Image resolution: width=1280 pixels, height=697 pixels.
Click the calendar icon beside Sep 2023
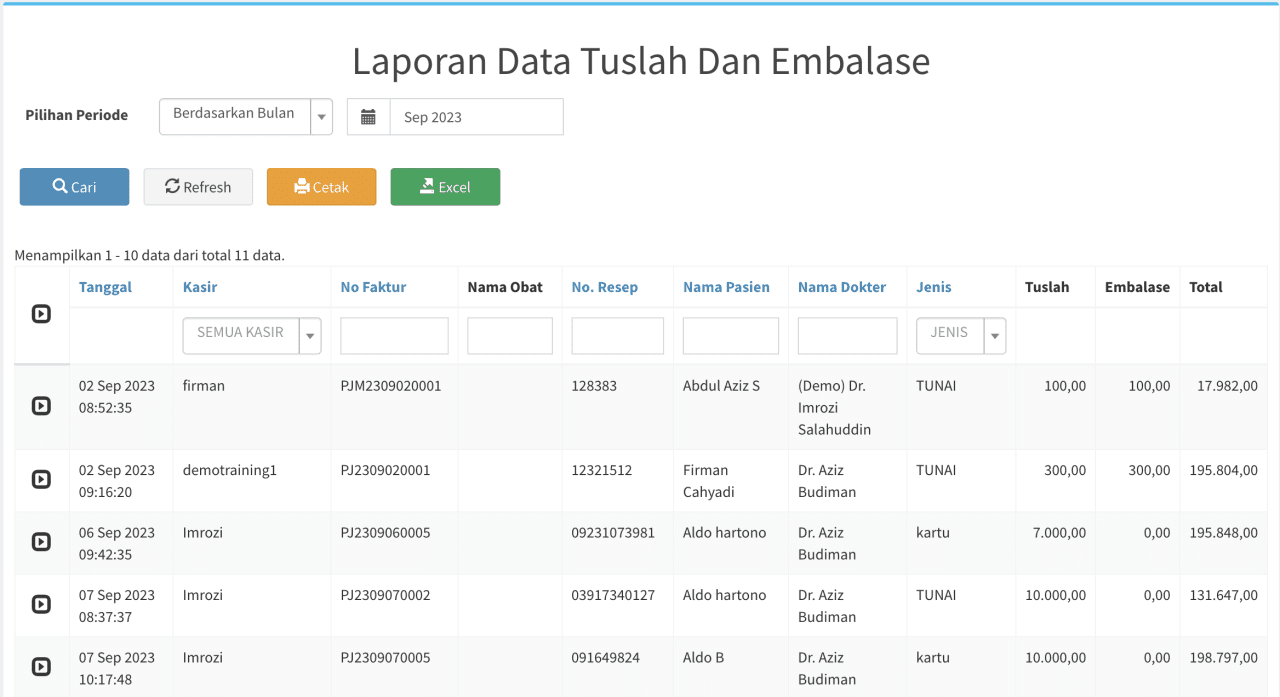[x=368, y=117]
